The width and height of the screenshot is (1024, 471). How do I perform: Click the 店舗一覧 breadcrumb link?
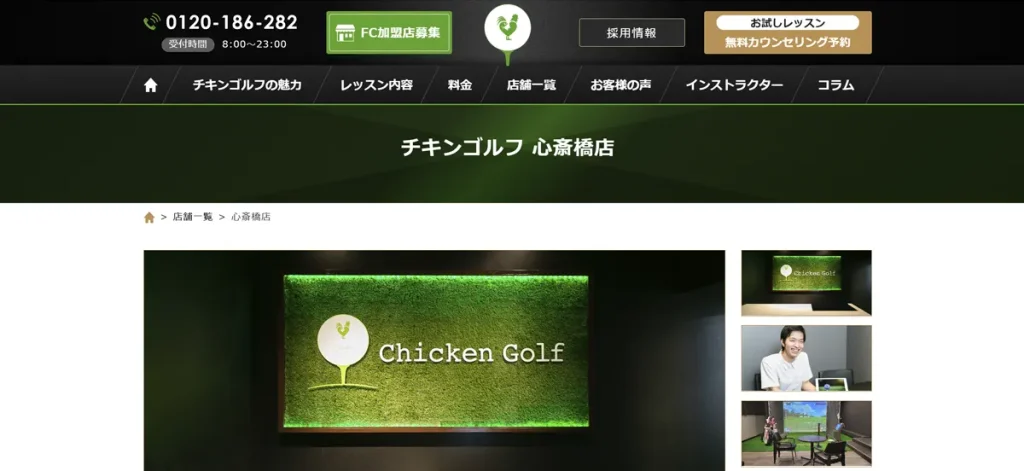pyautogui.click(x=193, y=217)
